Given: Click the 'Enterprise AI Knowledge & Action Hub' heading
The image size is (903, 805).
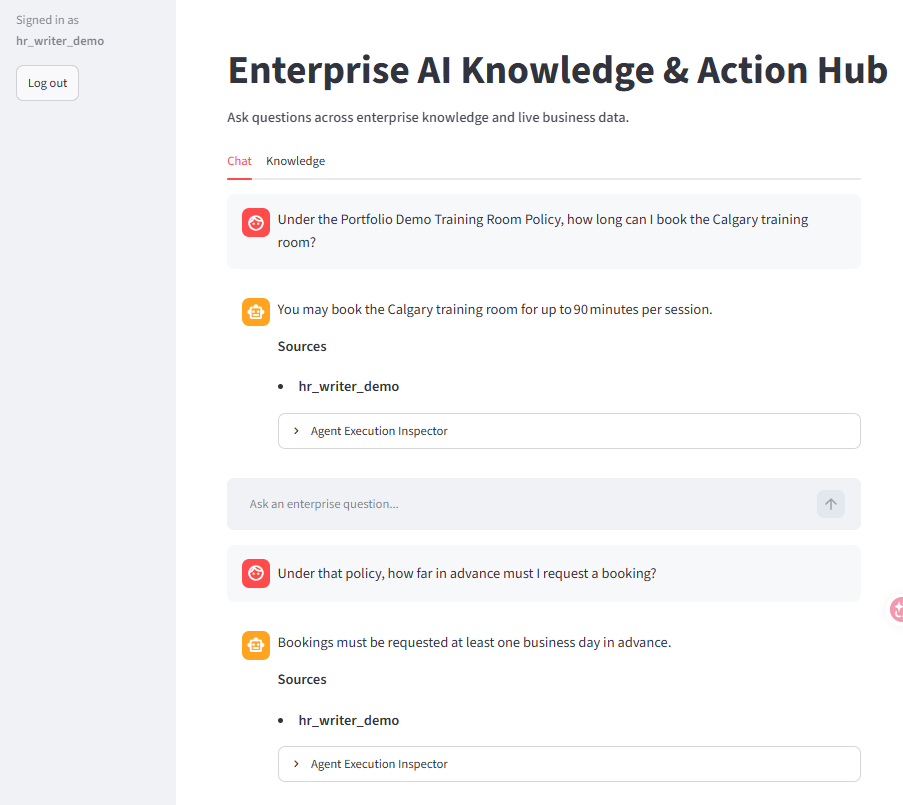Looking at the screenshot, I should [557, 70].
